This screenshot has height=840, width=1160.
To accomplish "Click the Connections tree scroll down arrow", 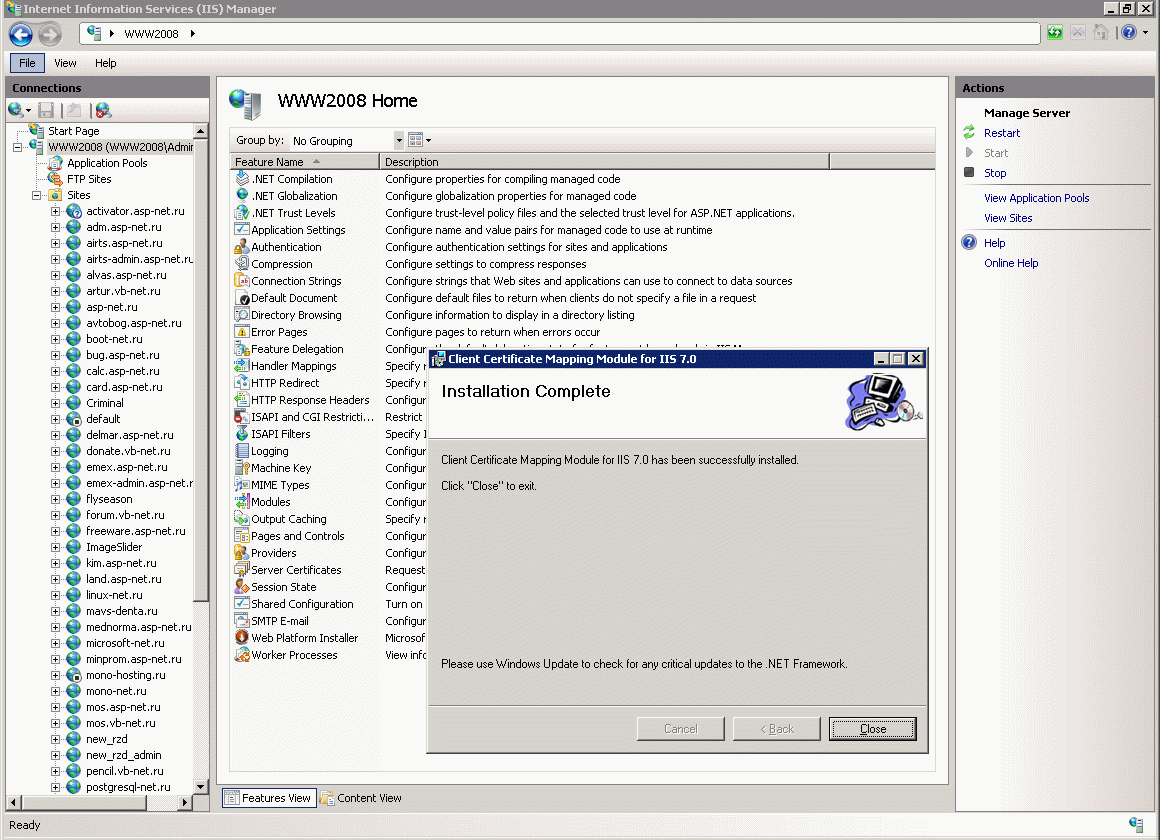I will pyautogui.click(x=200, y=786).
